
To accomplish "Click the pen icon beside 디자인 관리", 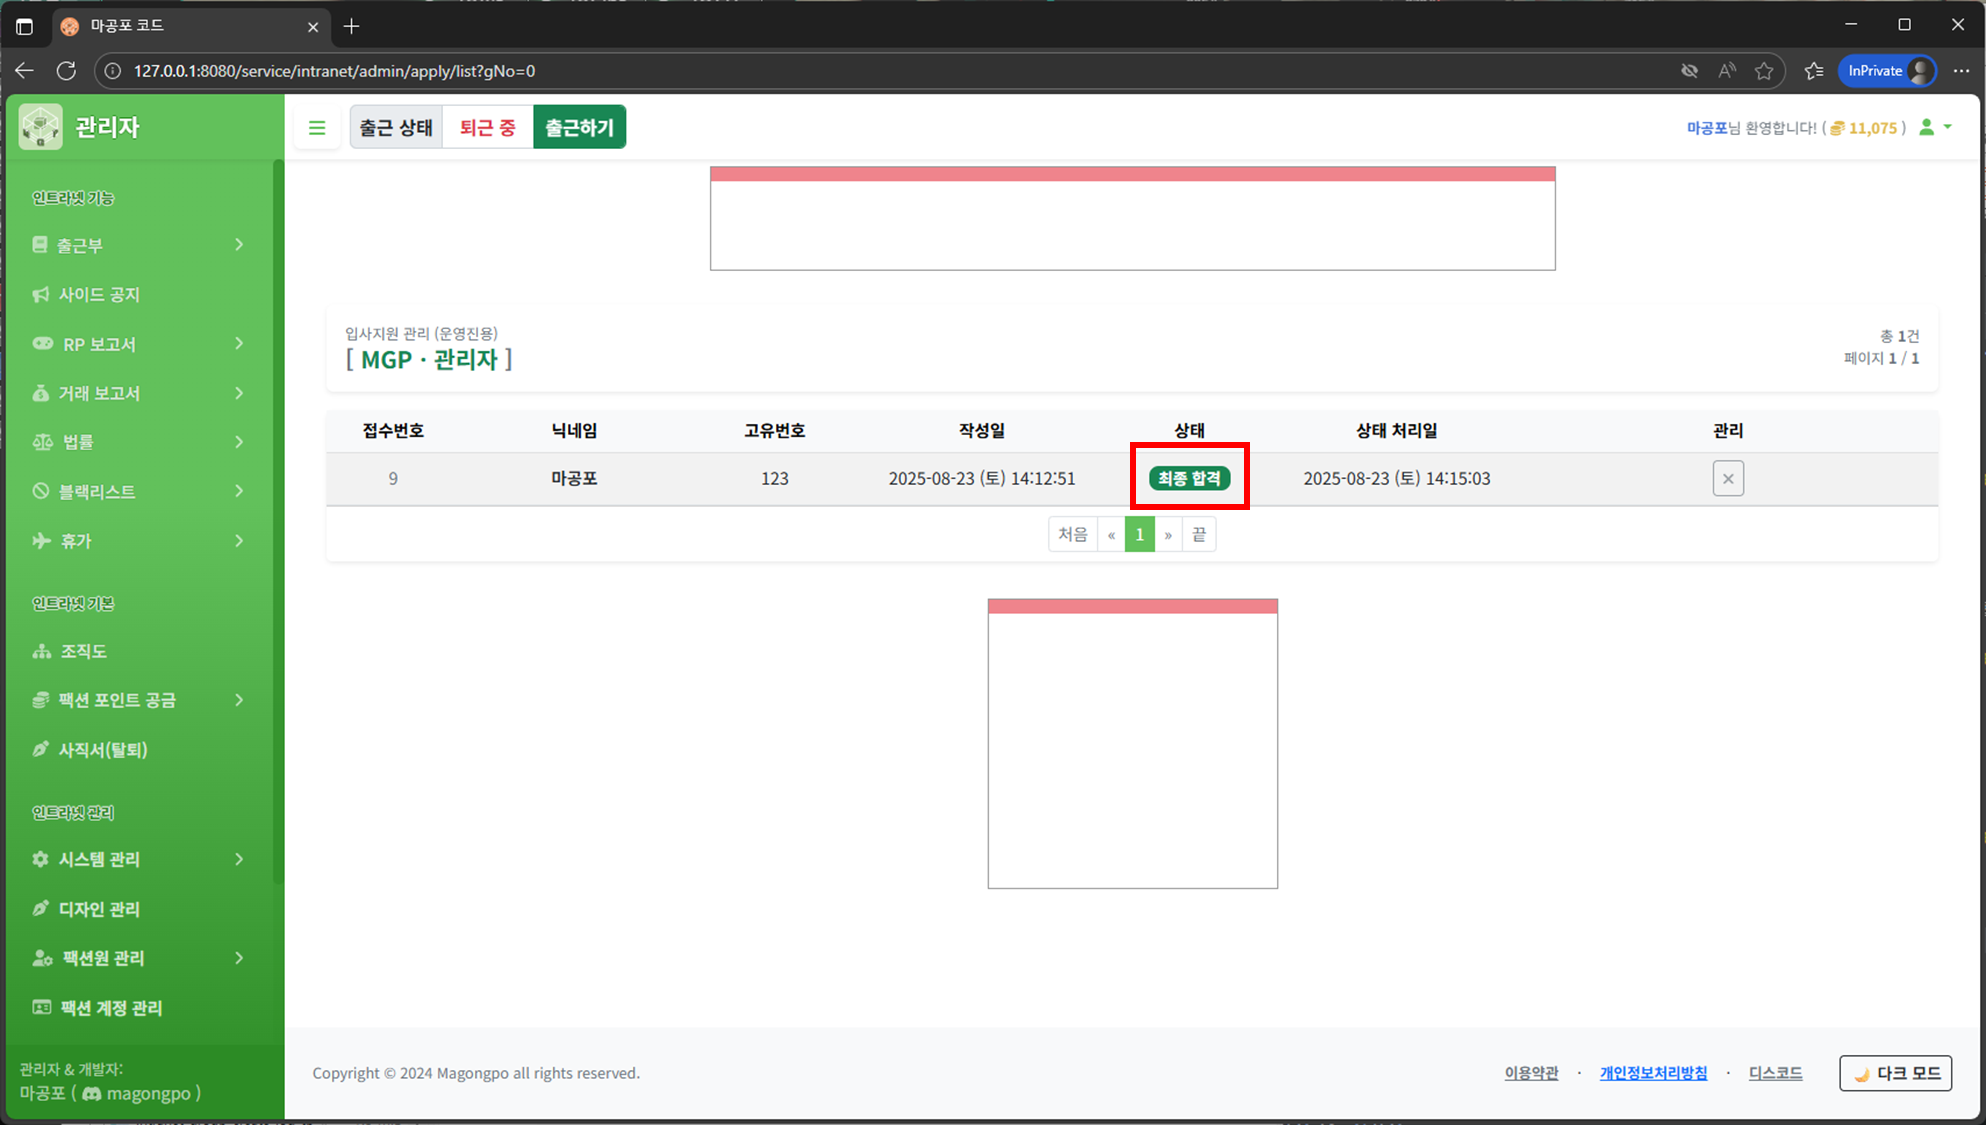I will (x=40, y=908).
